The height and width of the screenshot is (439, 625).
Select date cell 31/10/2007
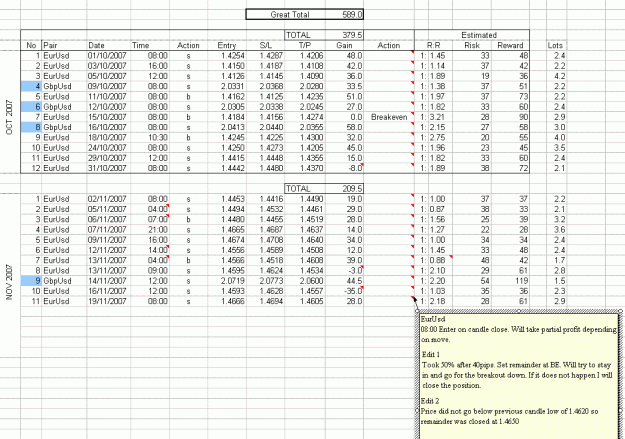pyautogui.click(x=108, y=168)
